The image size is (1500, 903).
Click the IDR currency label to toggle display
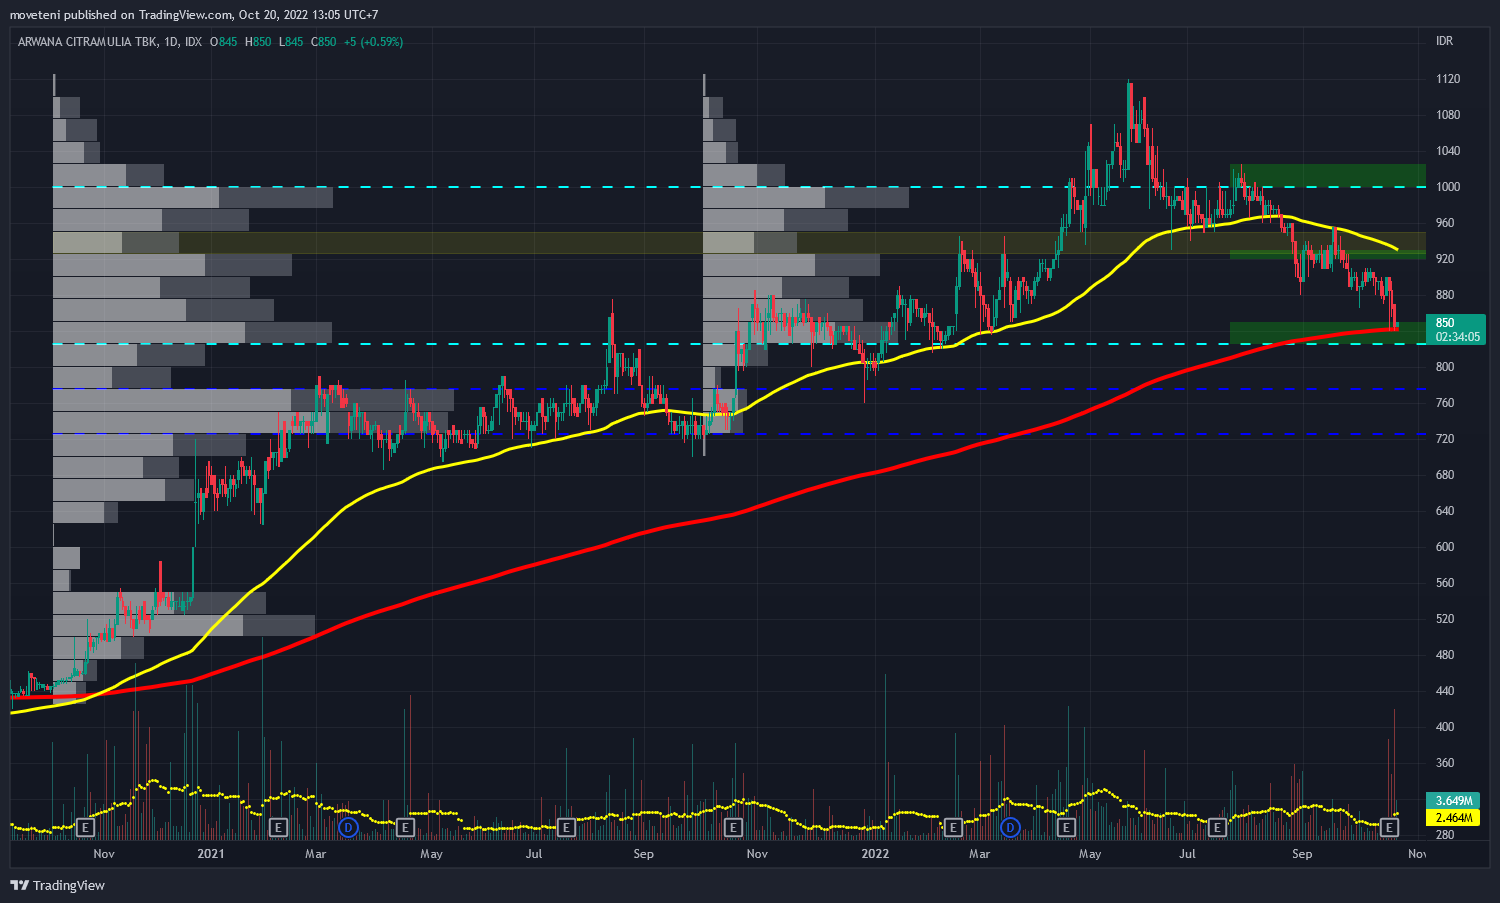pos(1445,41)
